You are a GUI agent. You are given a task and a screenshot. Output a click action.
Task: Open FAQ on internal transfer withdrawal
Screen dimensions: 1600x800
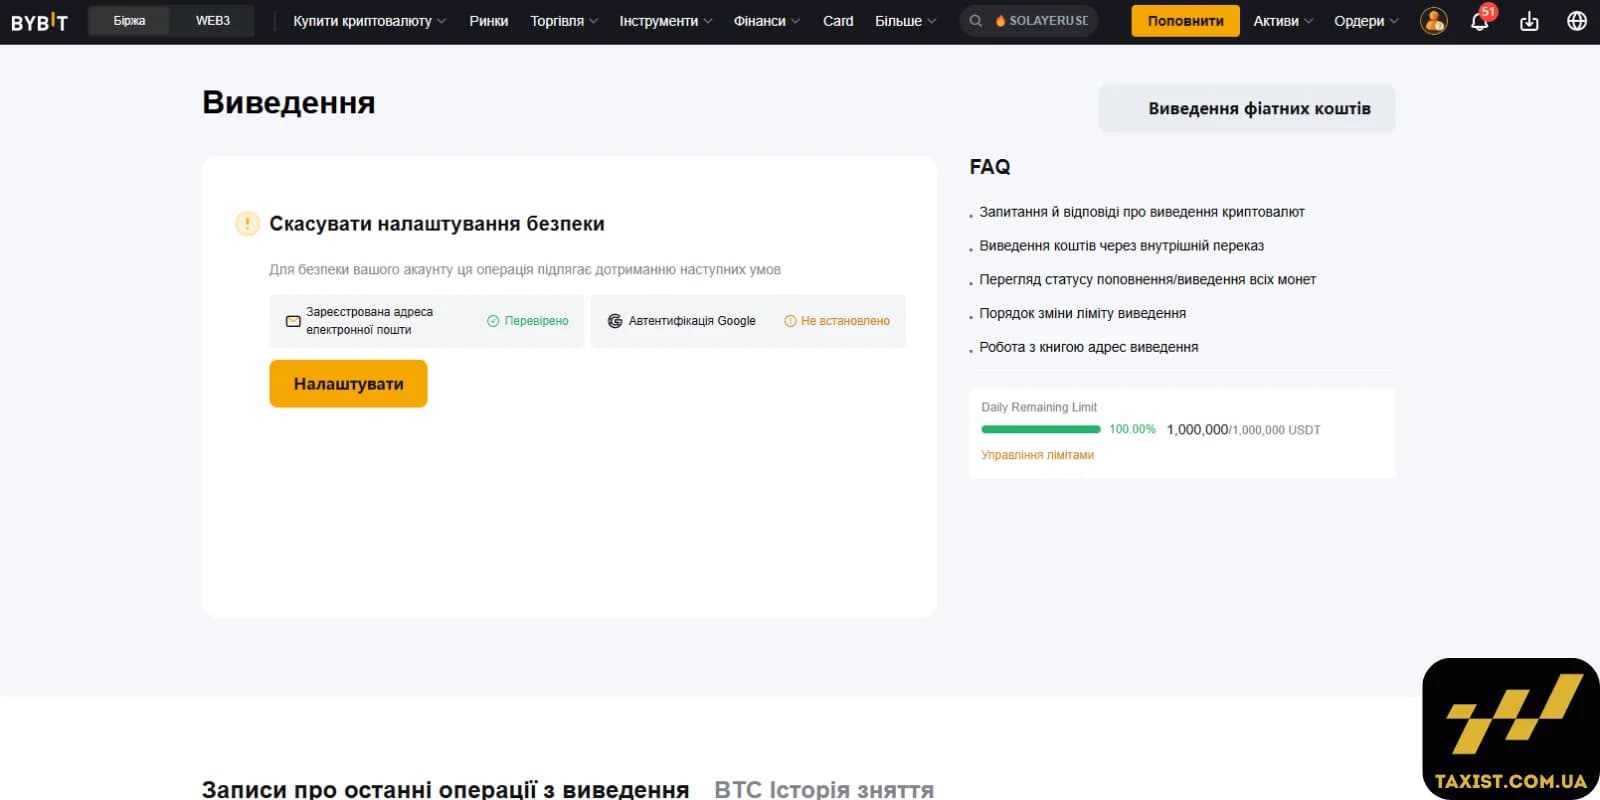[1121, 246]
